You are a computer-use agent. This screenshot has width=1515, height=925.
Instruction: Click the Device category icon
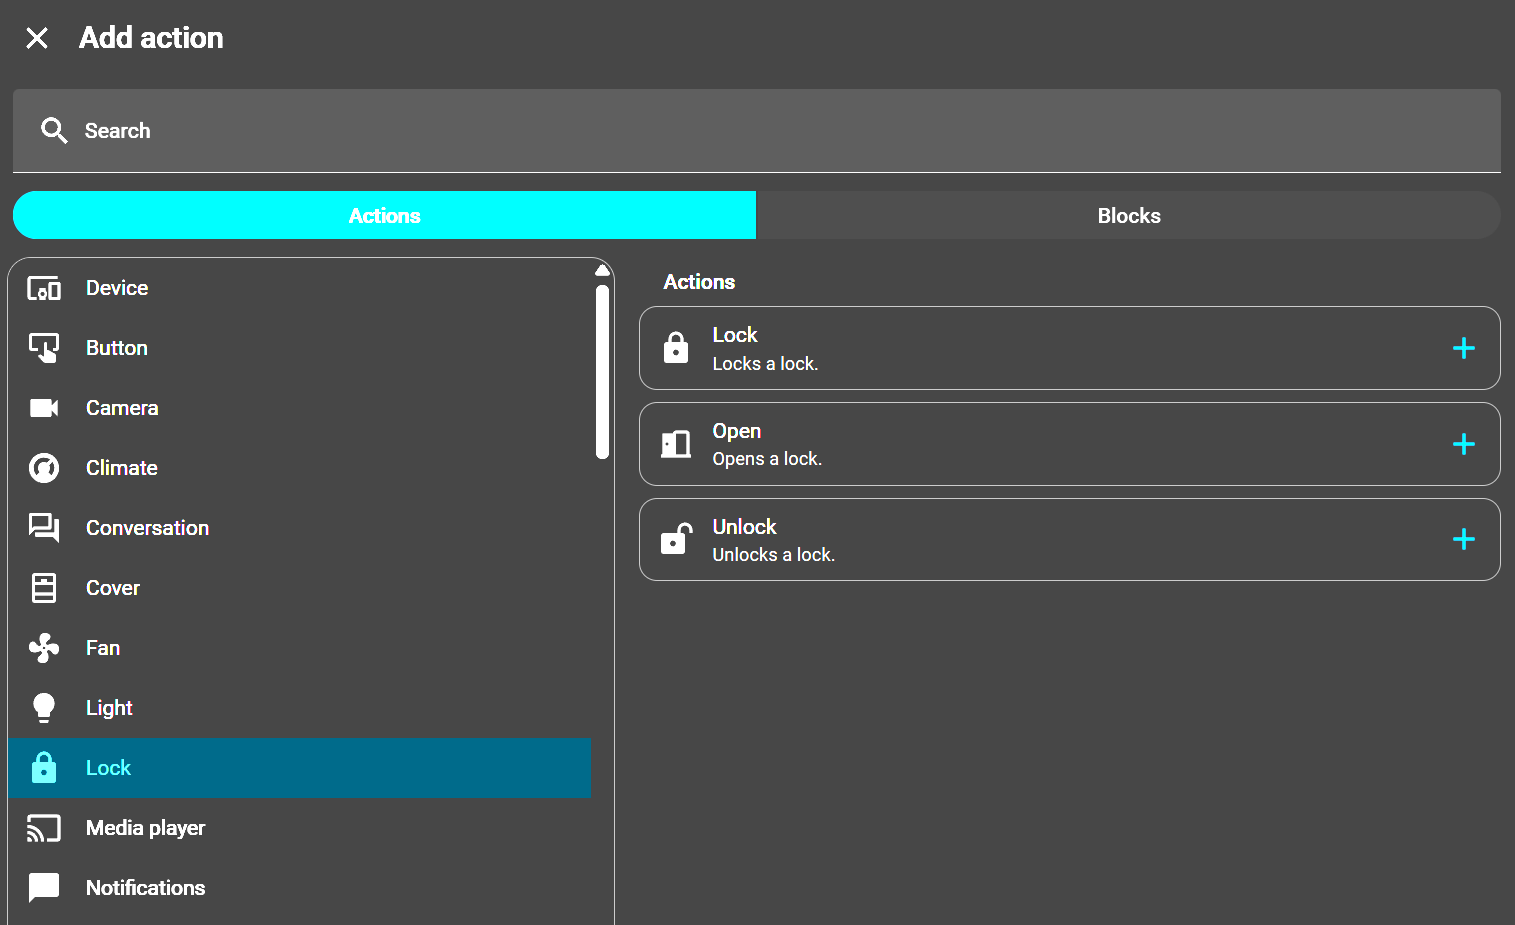[44, 288]
